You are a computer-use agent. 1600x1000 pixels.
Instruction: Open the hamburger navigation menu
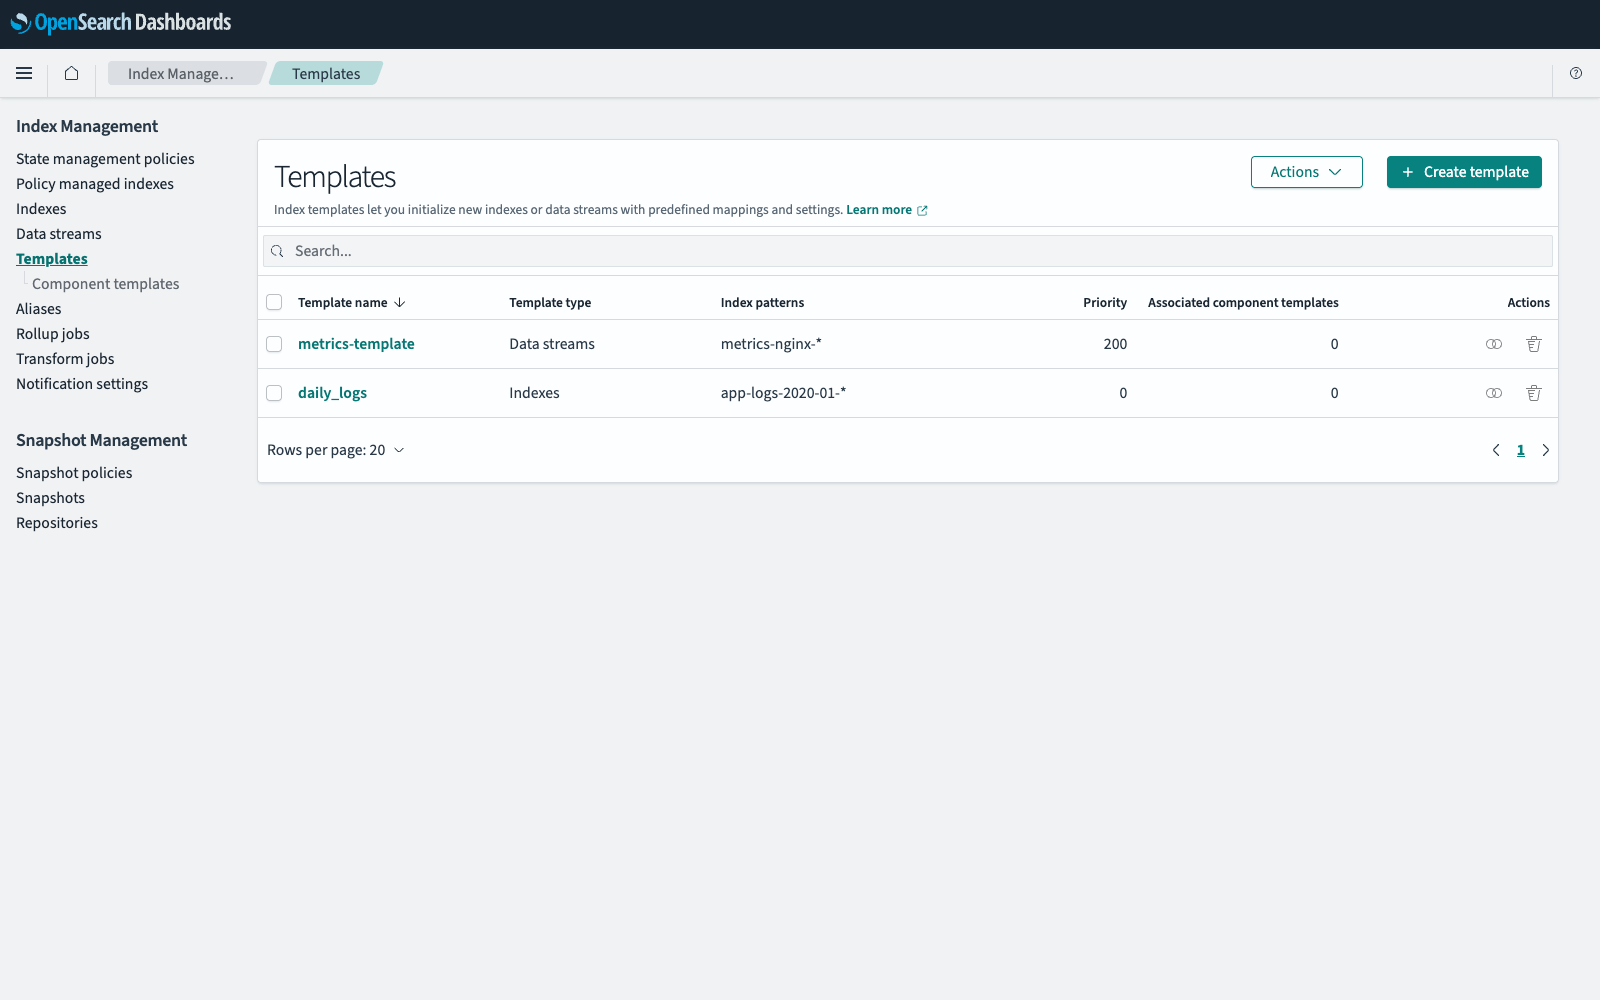coord(24,73)
